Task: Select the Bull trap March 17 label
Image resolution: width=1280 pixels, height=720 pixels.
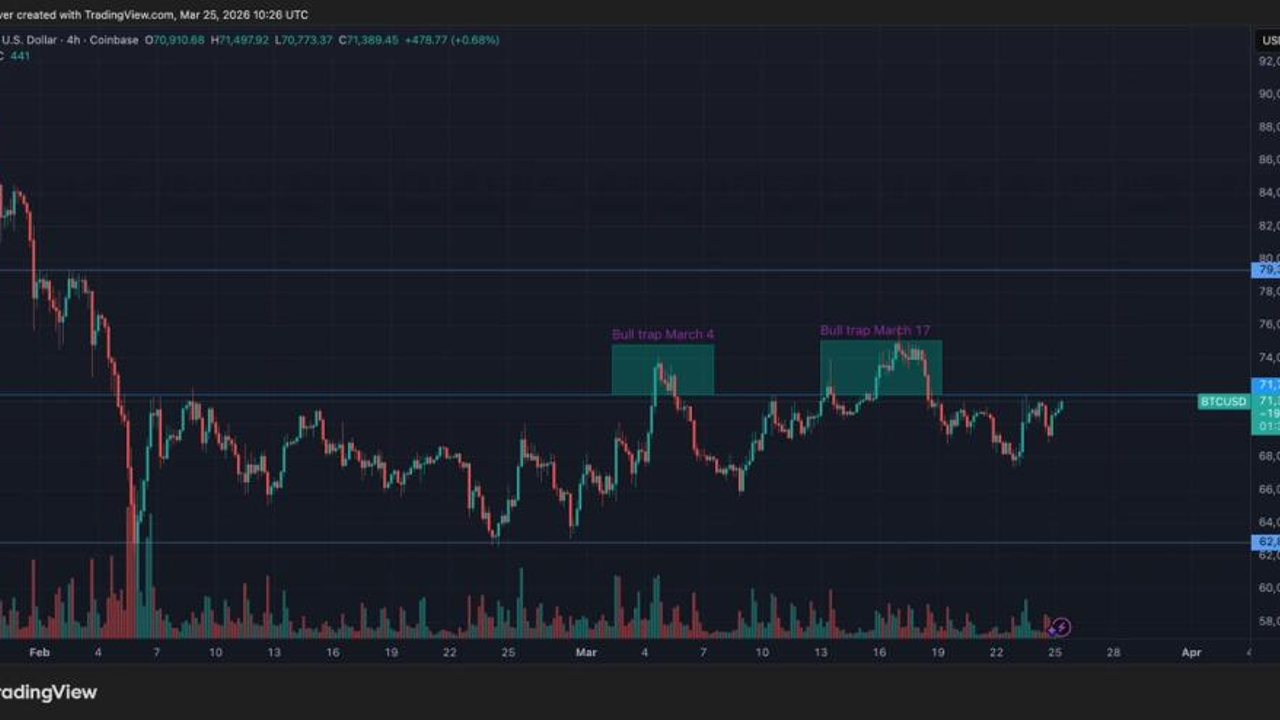Action: coord(880,330)
